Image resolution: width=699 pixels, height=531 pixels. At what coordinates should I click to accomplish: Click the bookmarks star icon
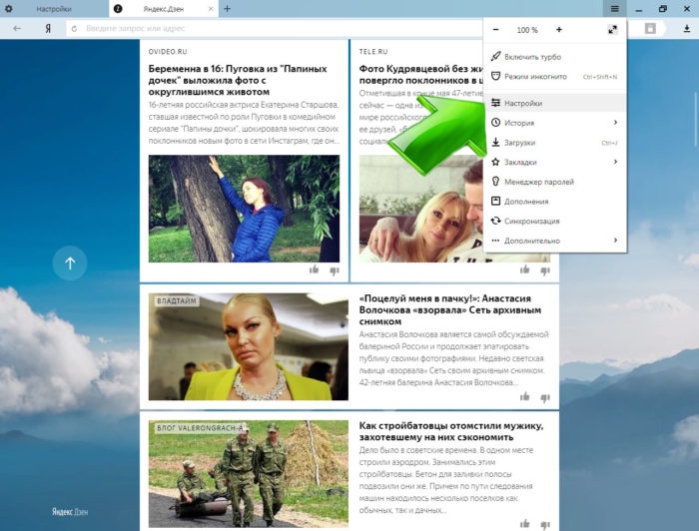coord(495,162)
